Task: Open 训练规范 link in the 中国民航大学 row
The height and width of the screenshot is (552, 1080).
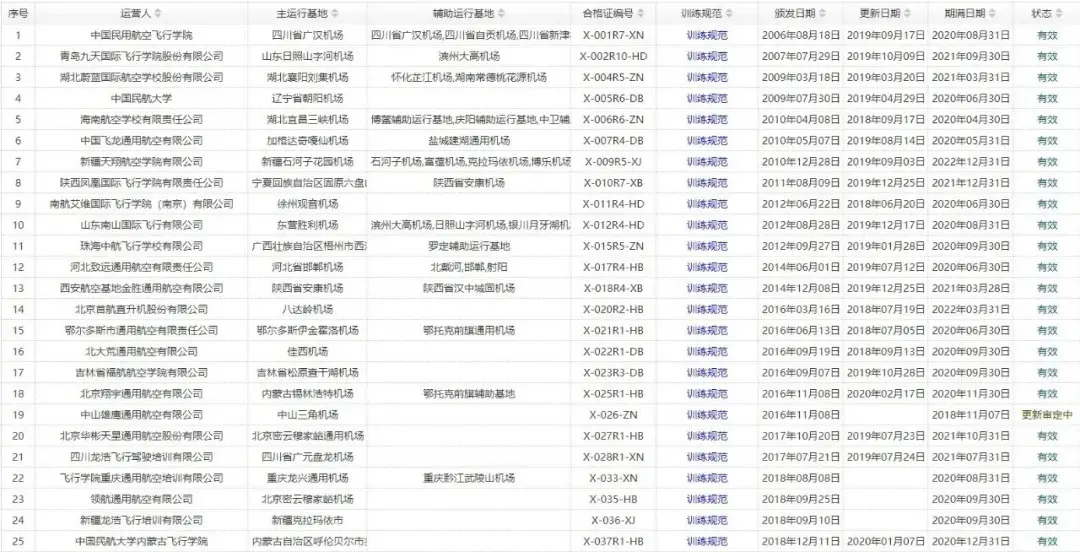Action: 707,99
